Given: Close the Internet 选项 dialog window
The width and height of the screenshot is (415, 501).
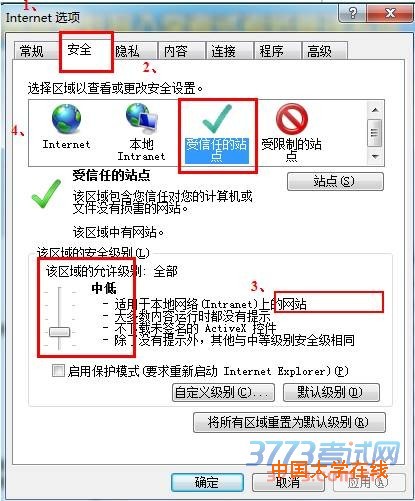Looking at the screenshot, I should tap(390, 13).
